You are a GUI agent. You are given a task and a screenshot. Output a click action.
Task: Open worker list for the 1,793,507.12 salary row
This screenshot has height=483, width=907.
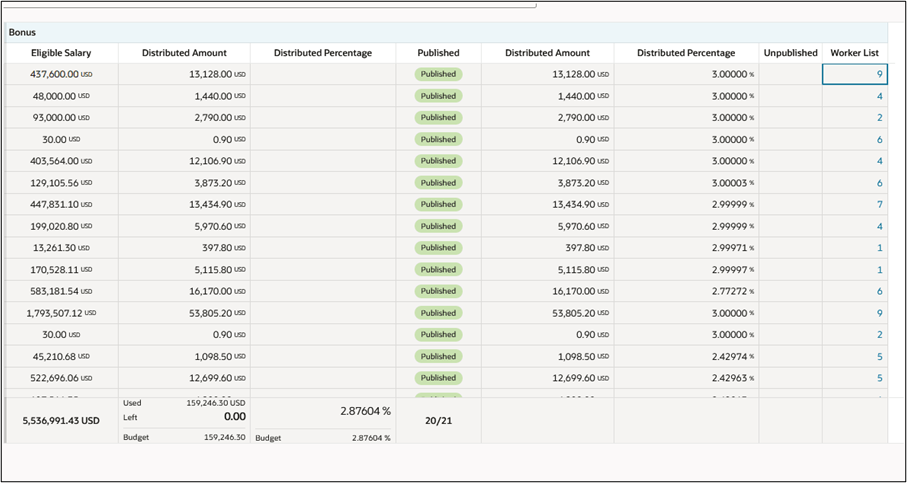tap(879, 313)
